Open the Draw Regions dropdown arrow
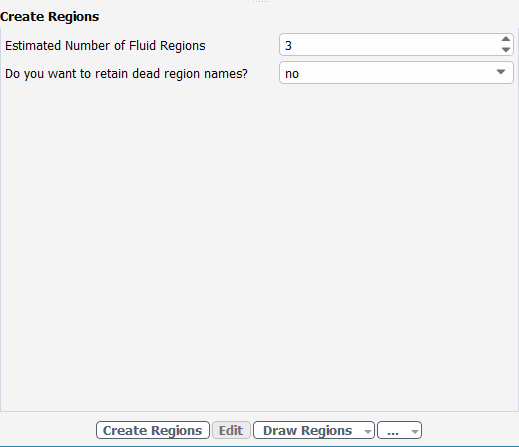519x447 pixels. tap(368, 431)
